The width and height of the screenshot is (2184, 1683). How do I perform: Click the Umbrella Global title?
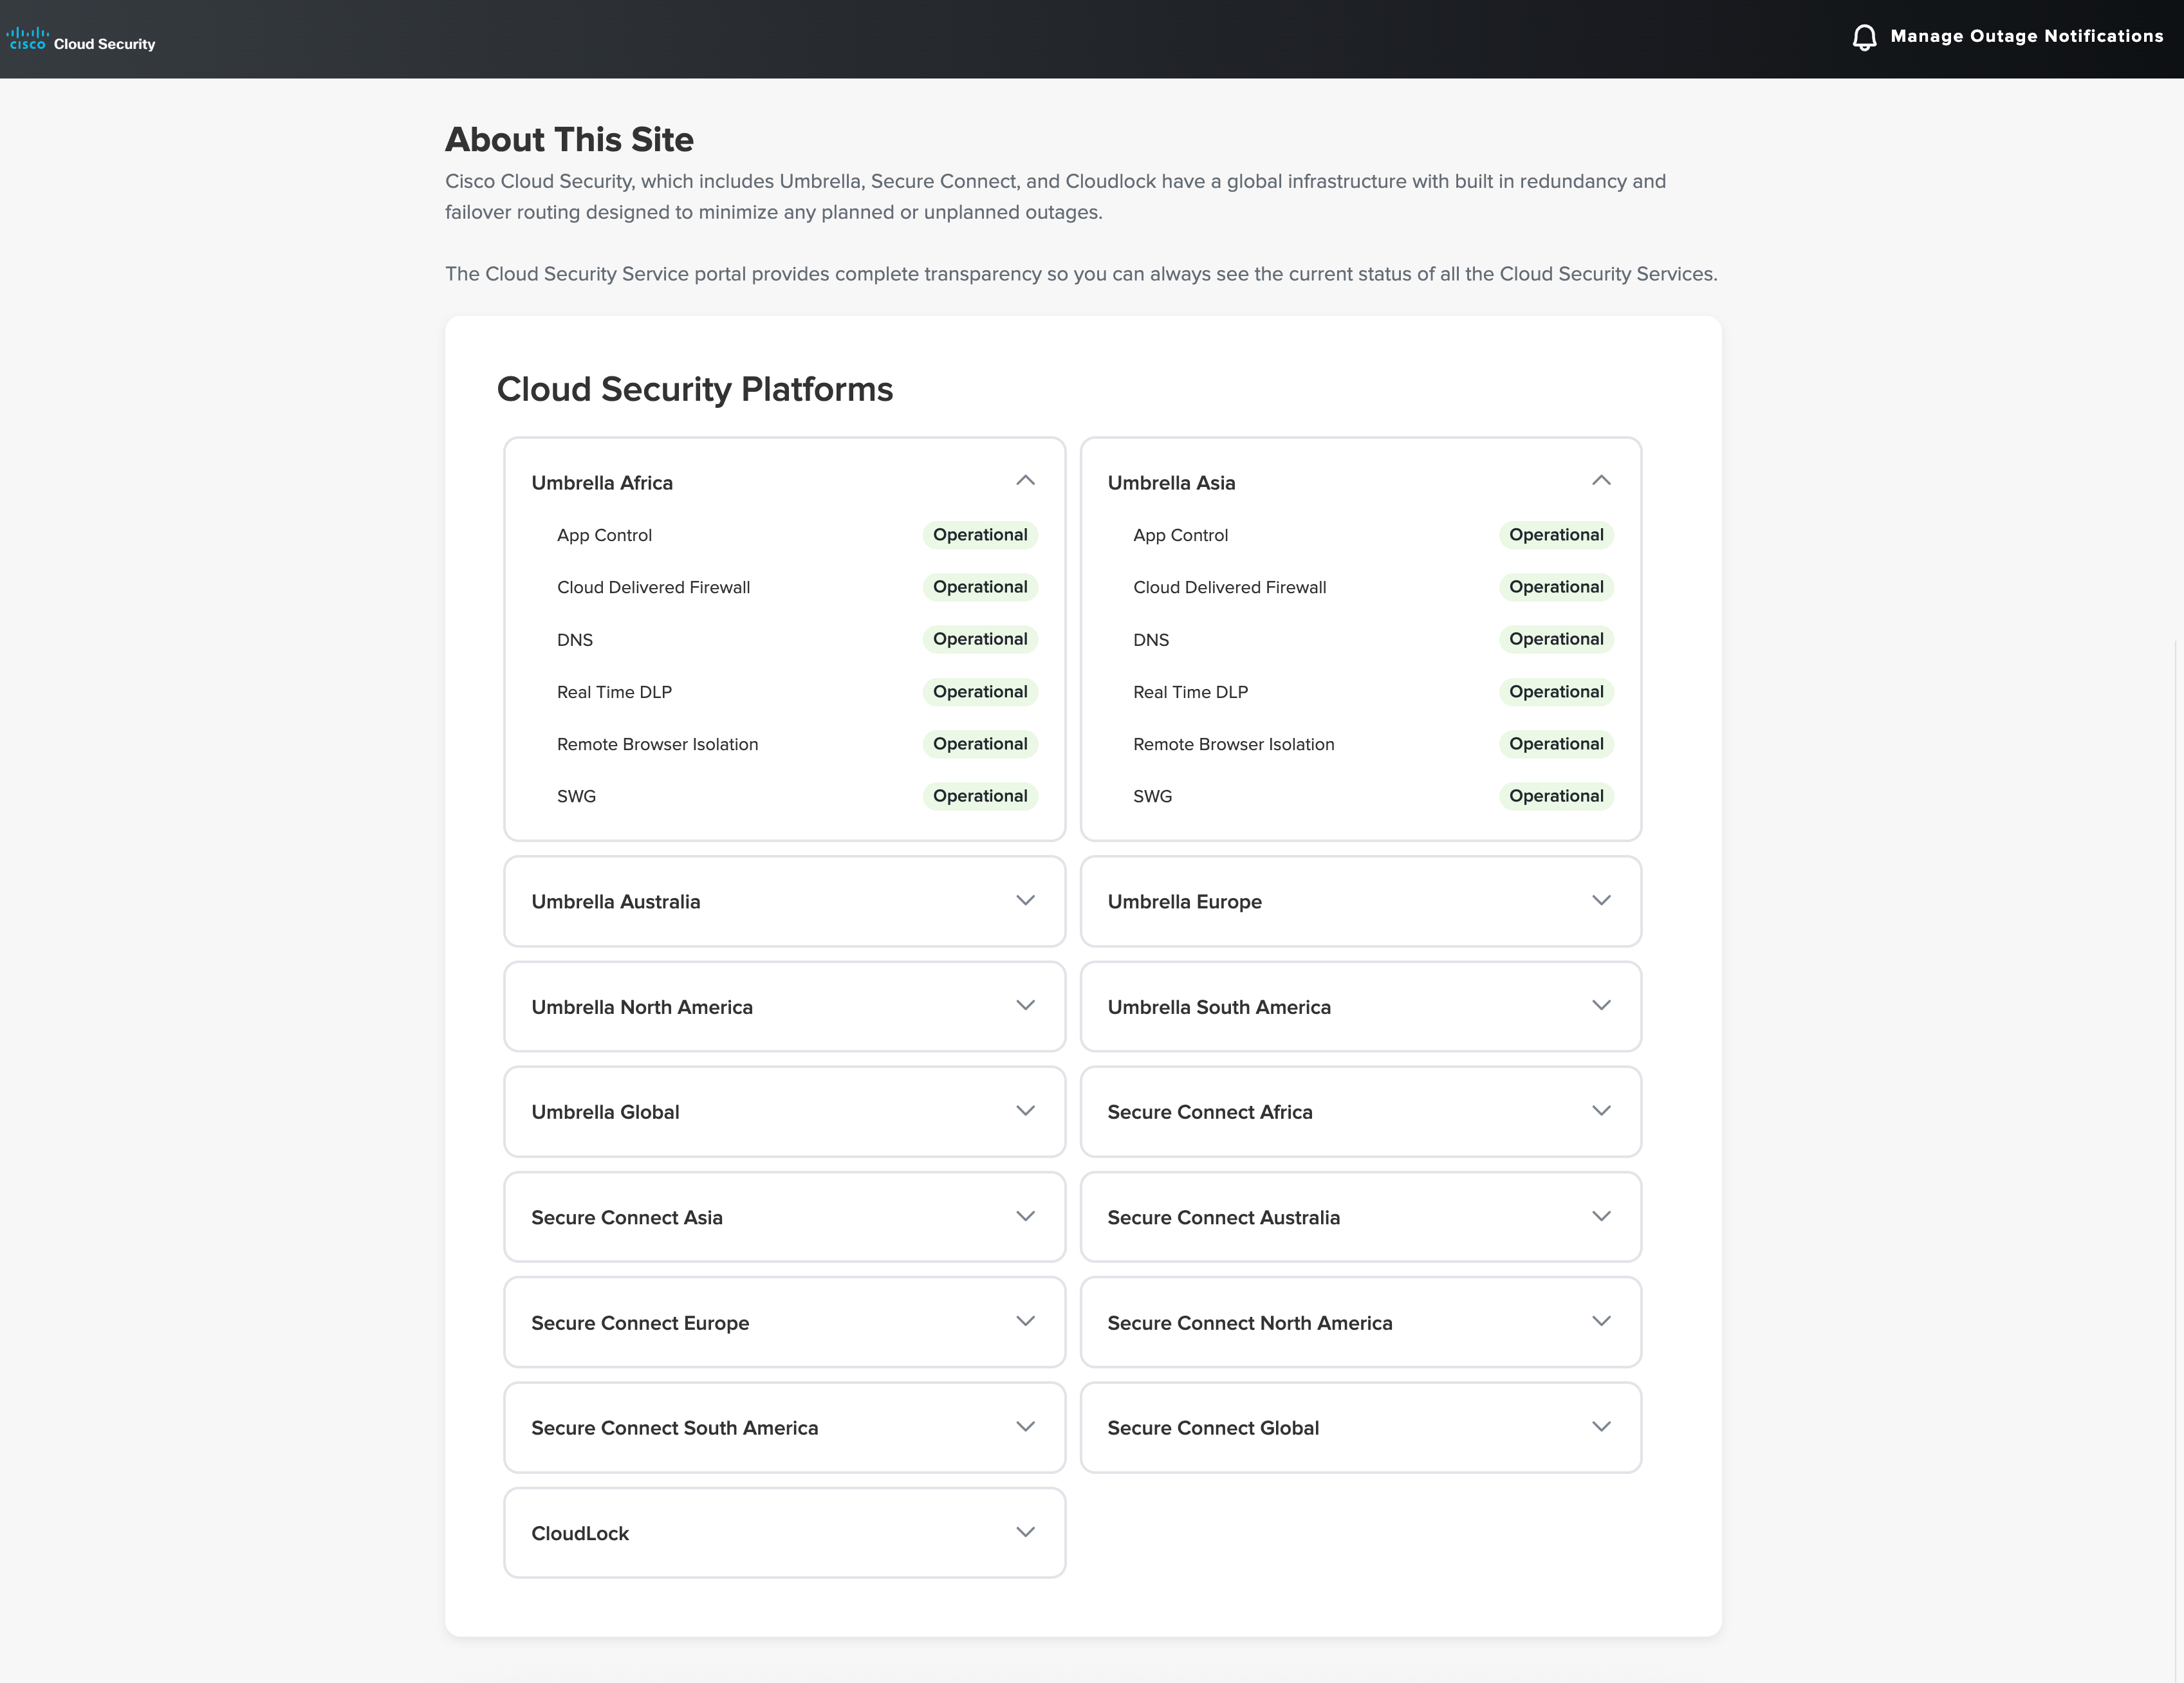(x=605, y=1112)
